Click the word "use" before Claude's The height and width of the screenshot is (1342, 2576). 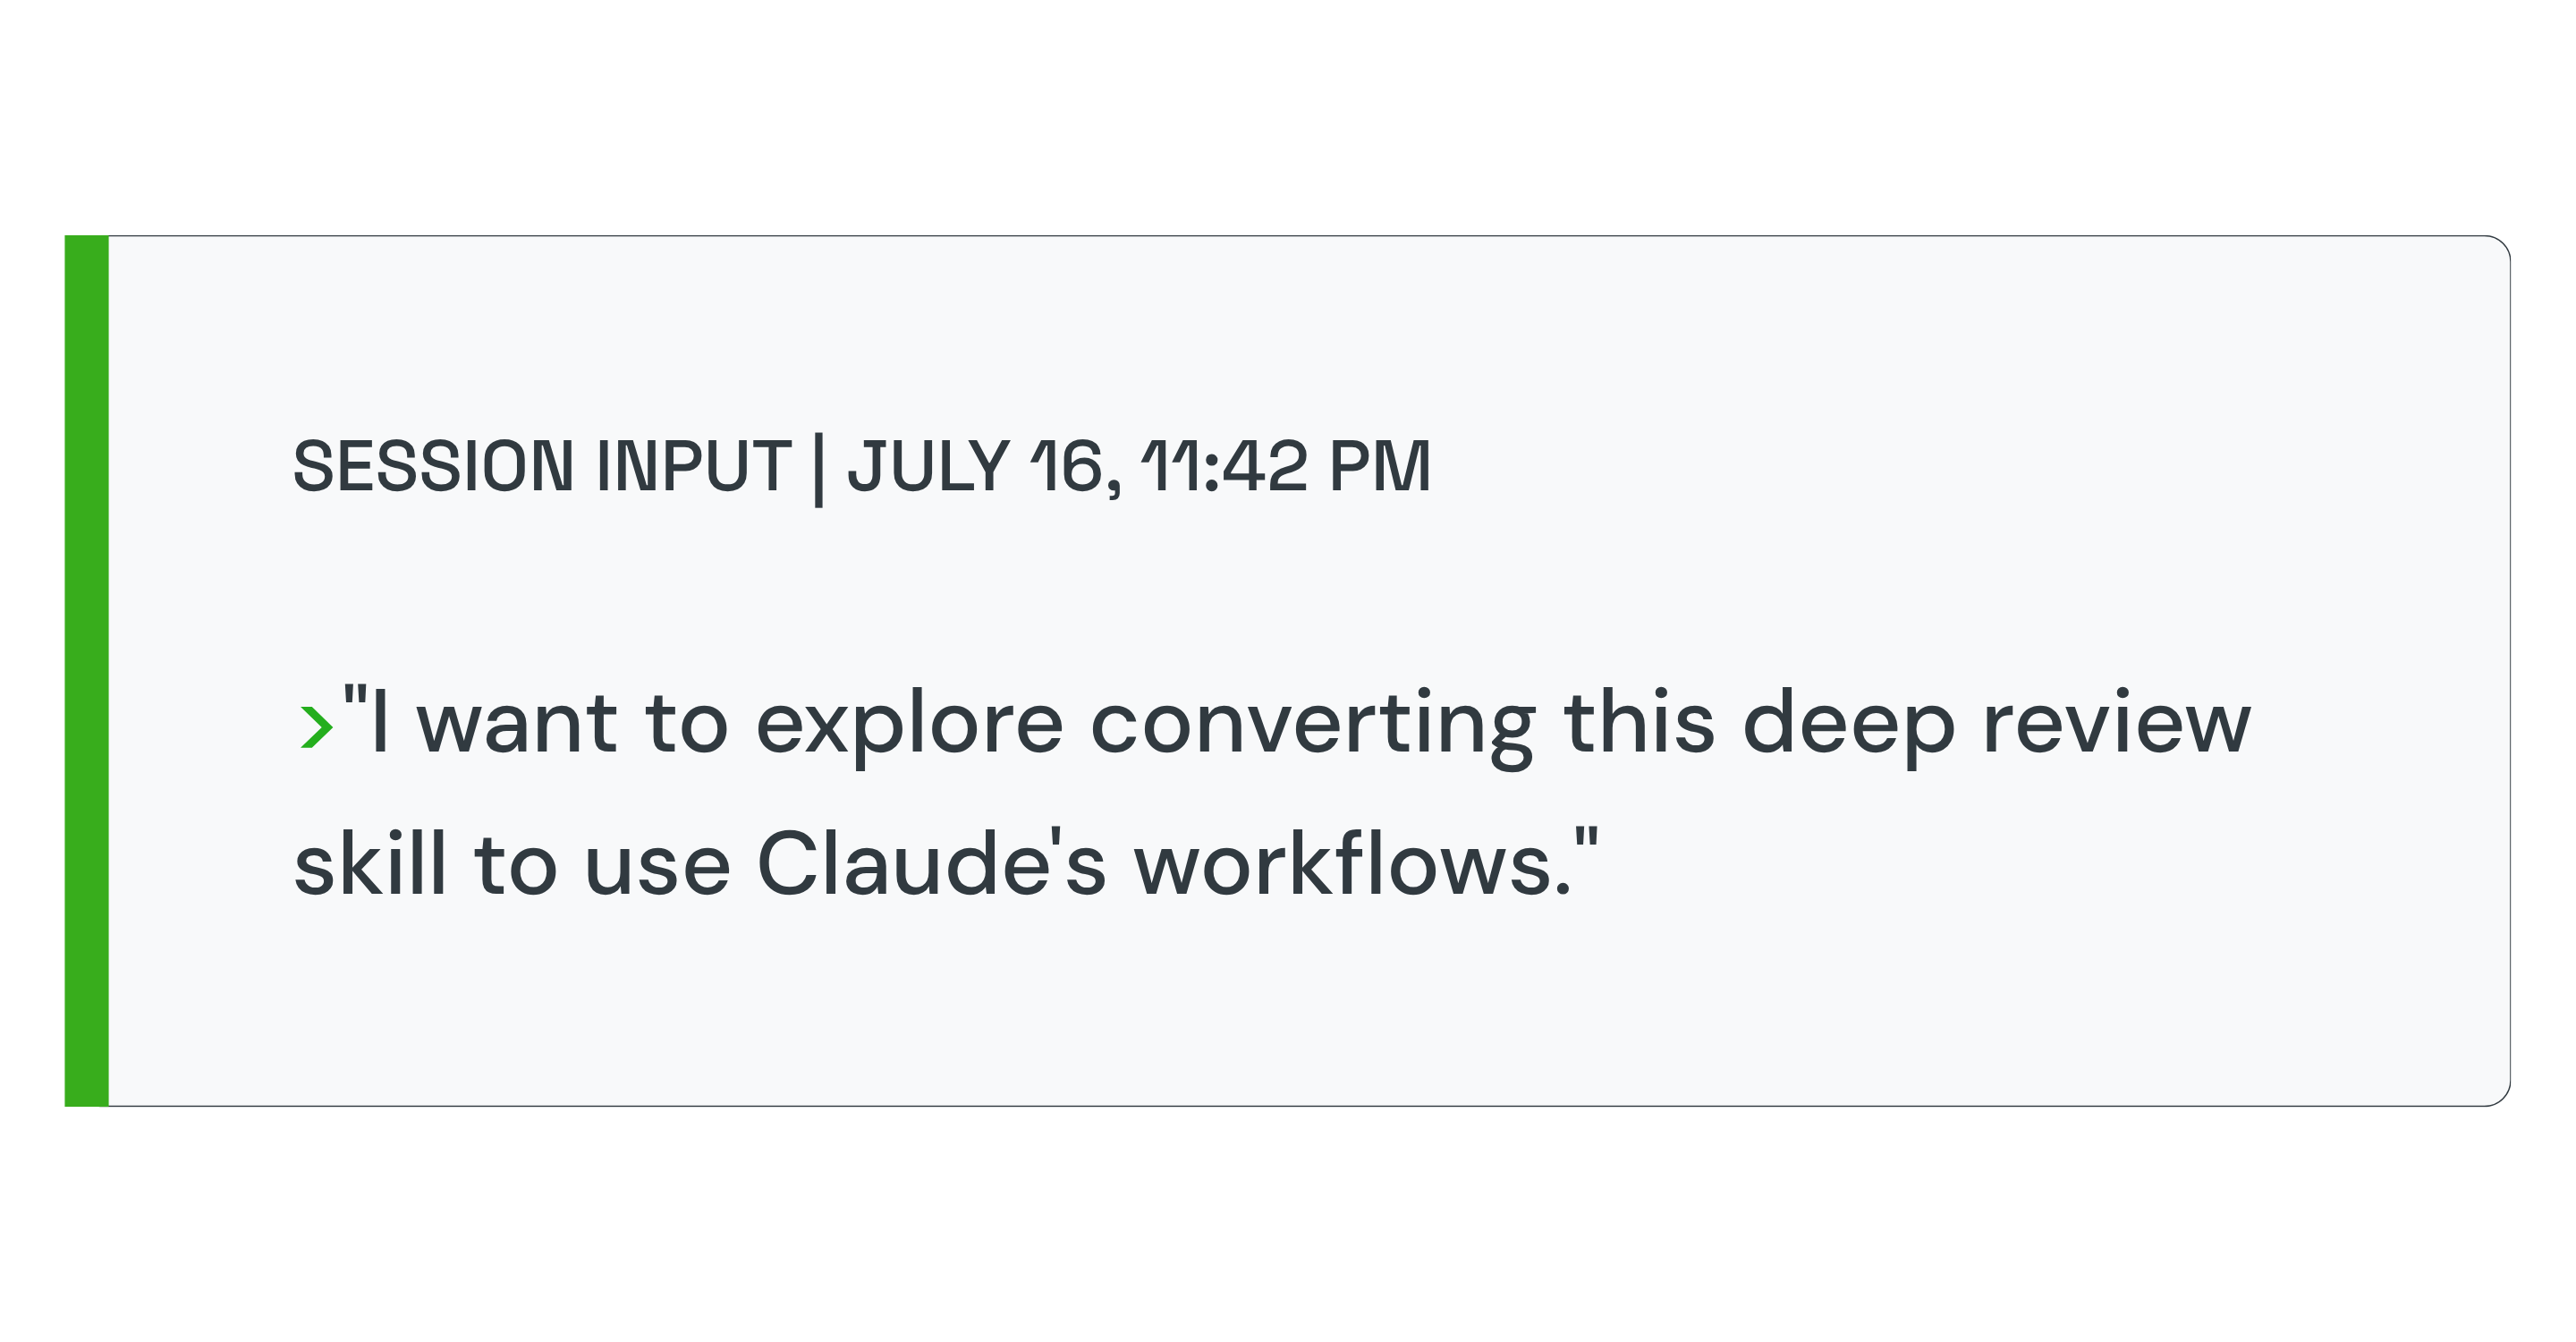[657, 868]
